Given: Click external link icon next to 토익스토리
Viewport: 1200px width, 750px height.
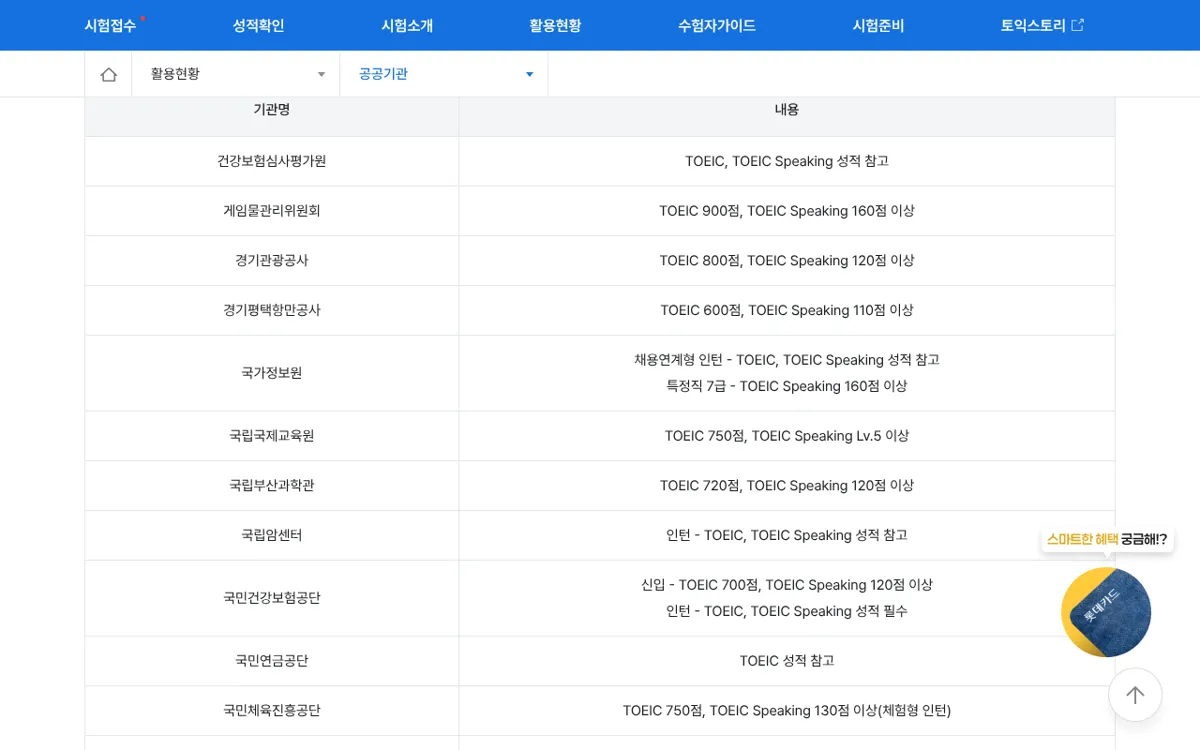Looking at the screenshot, I should pos(1077,25).
